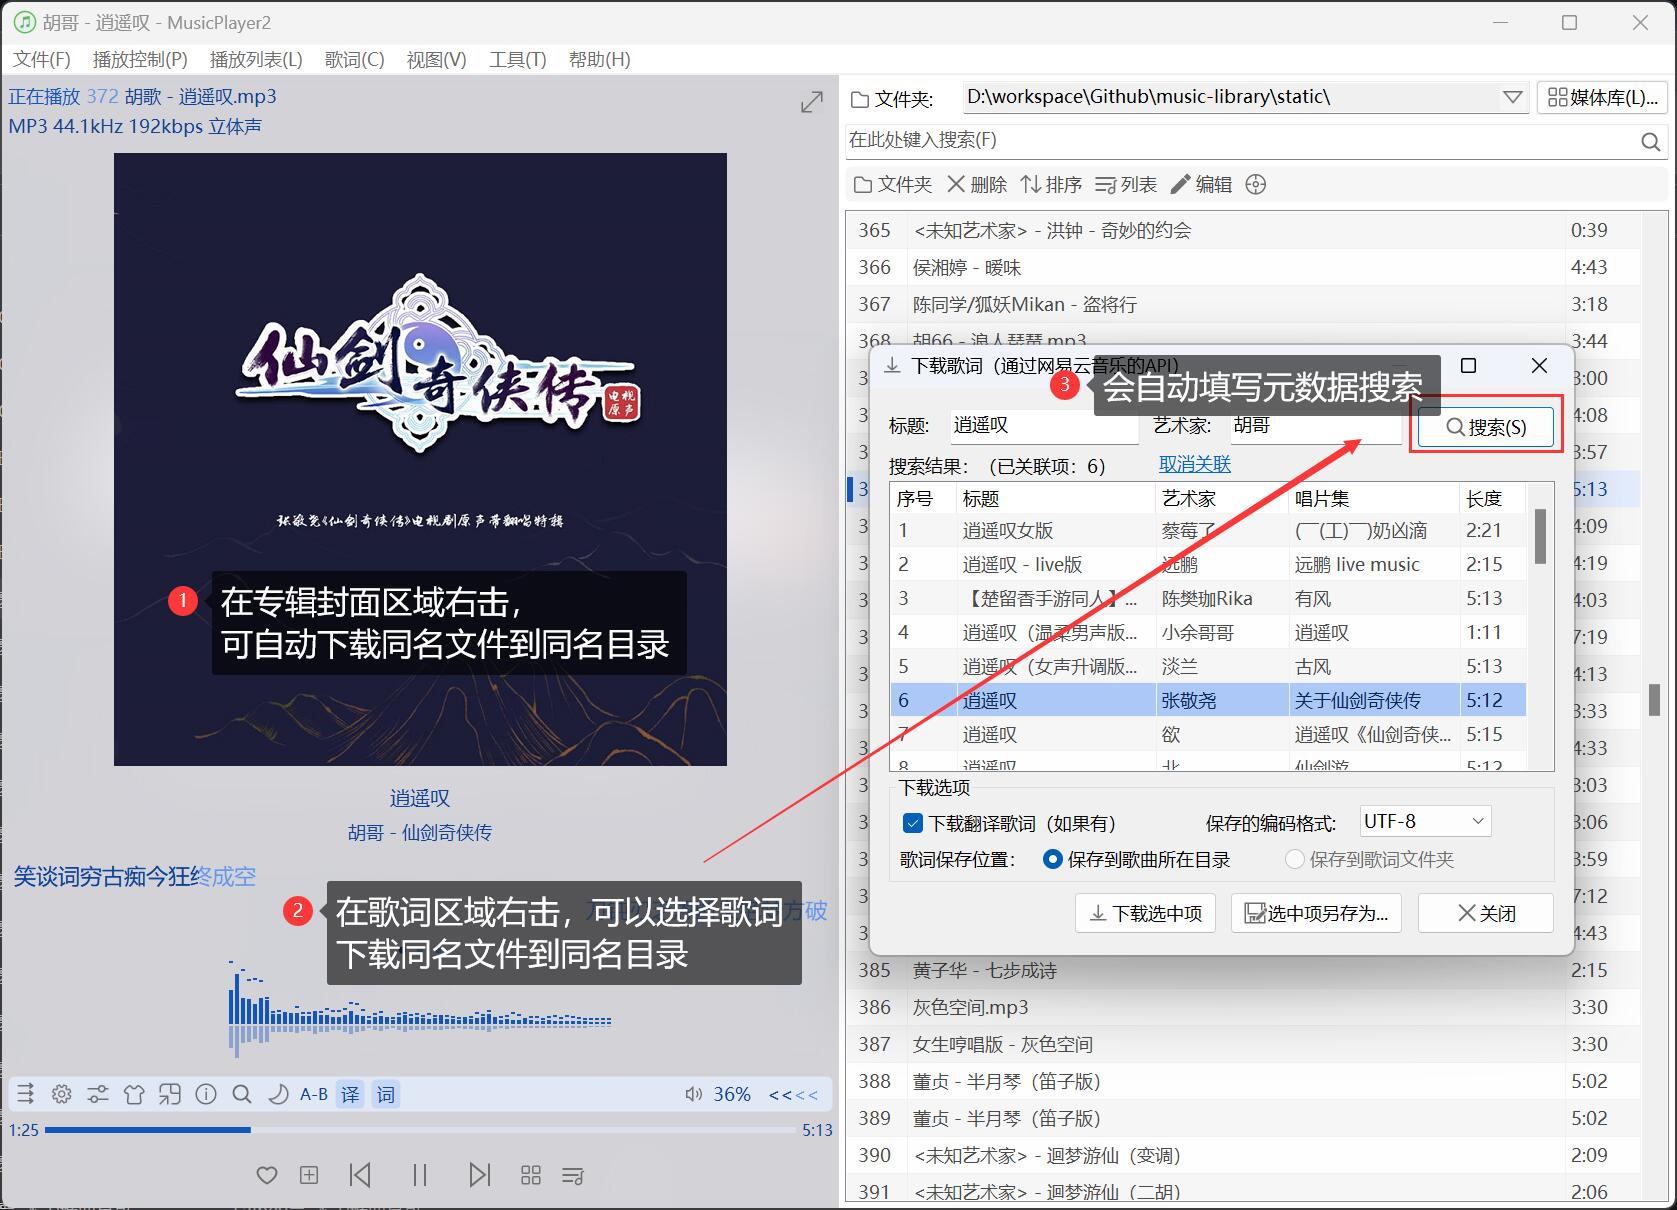The width and height of the screenshot is (1677, 1210).
Task: Click the 艺术家 input field containing 胡哥
Action: (x=1315, y=425)
